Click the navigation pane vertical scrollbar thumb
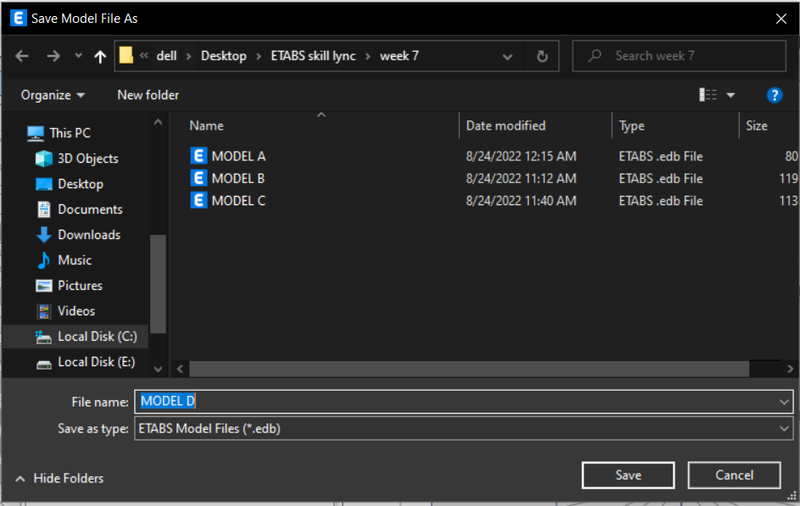Screen dimensions: 800x506 click(158, 283)
